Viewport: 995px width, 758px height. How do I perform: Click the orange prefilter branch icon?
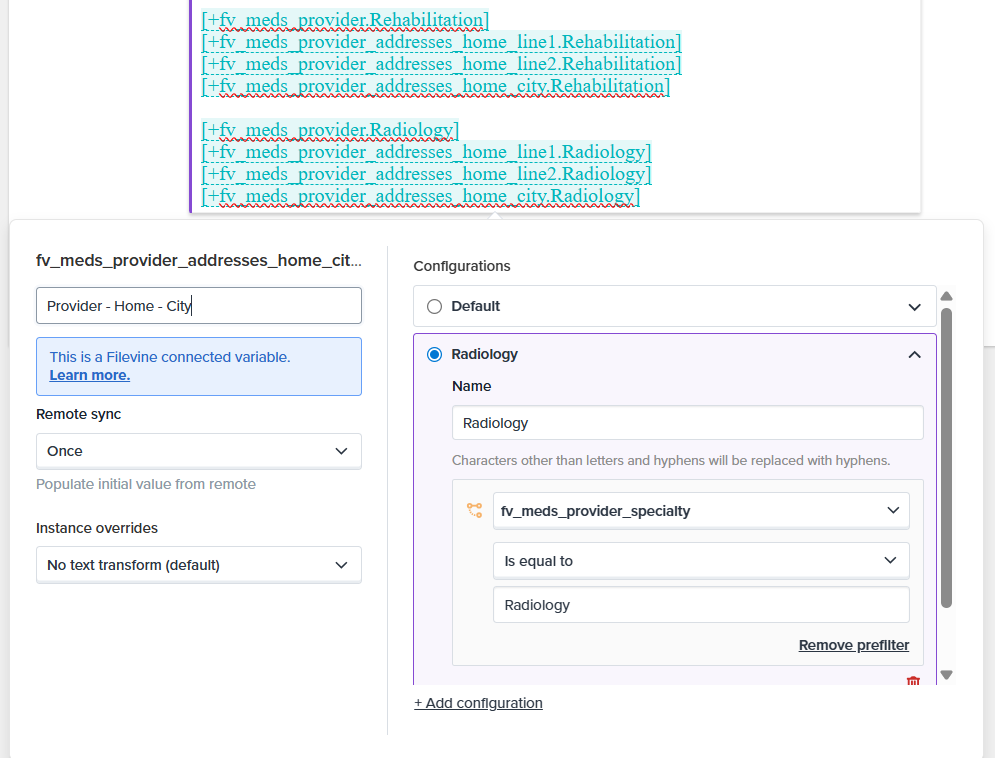(x=474, y=510)
